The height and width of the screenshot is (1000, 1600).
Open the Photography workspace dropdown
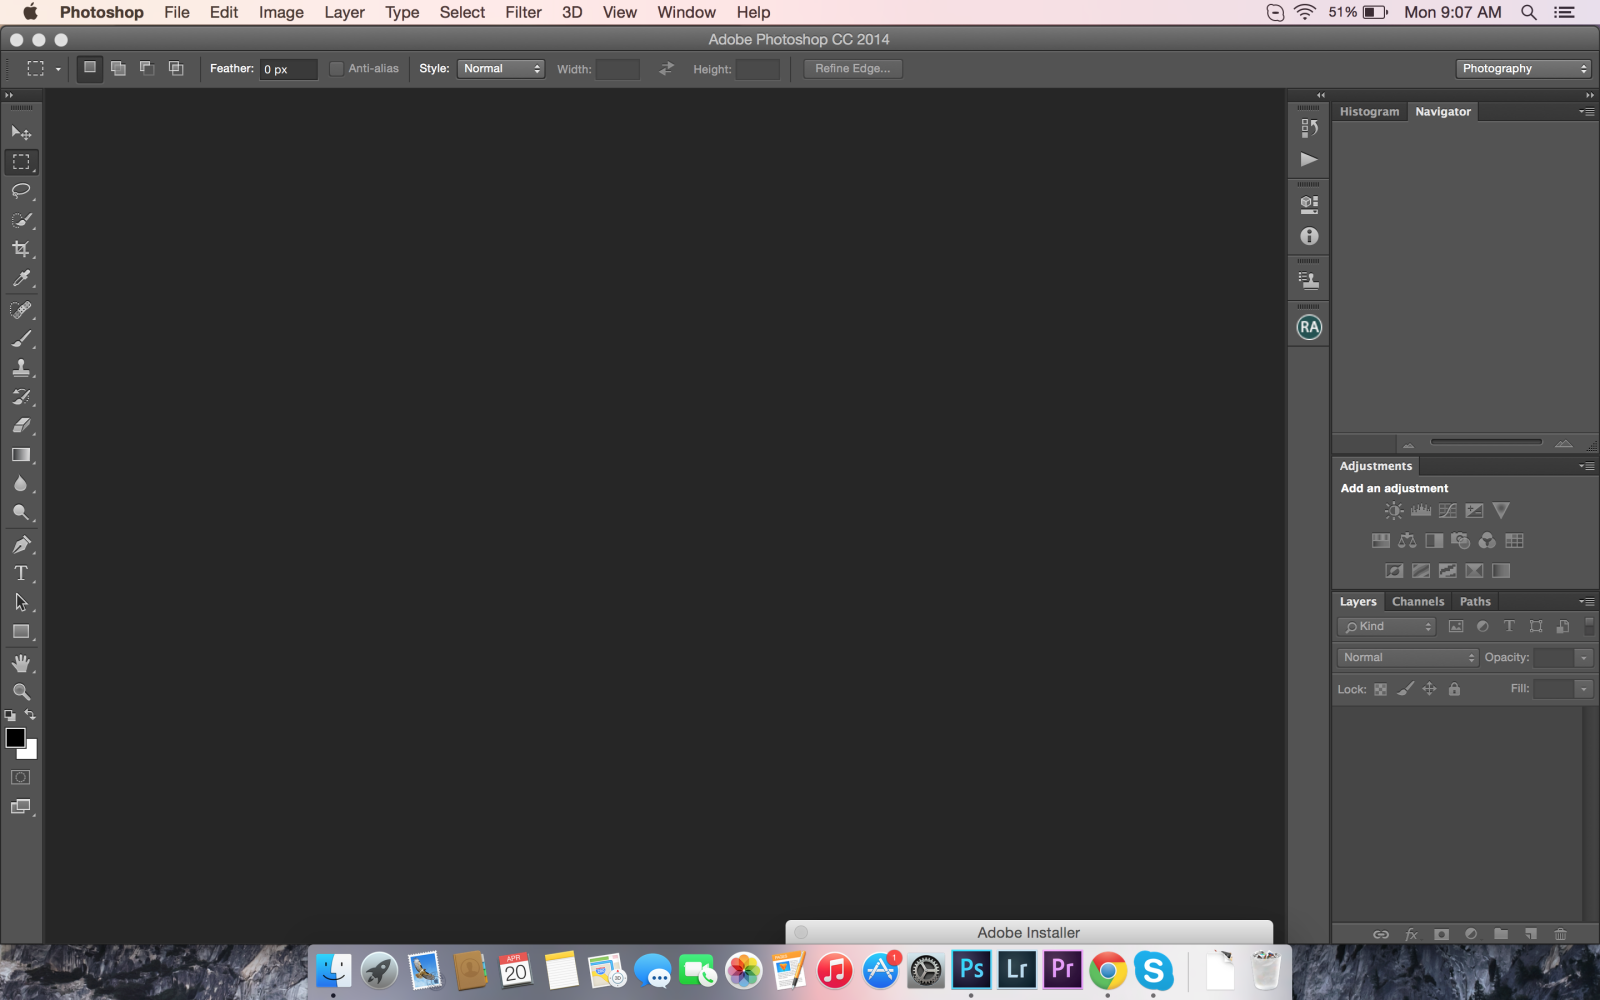tap(1523, 69)
